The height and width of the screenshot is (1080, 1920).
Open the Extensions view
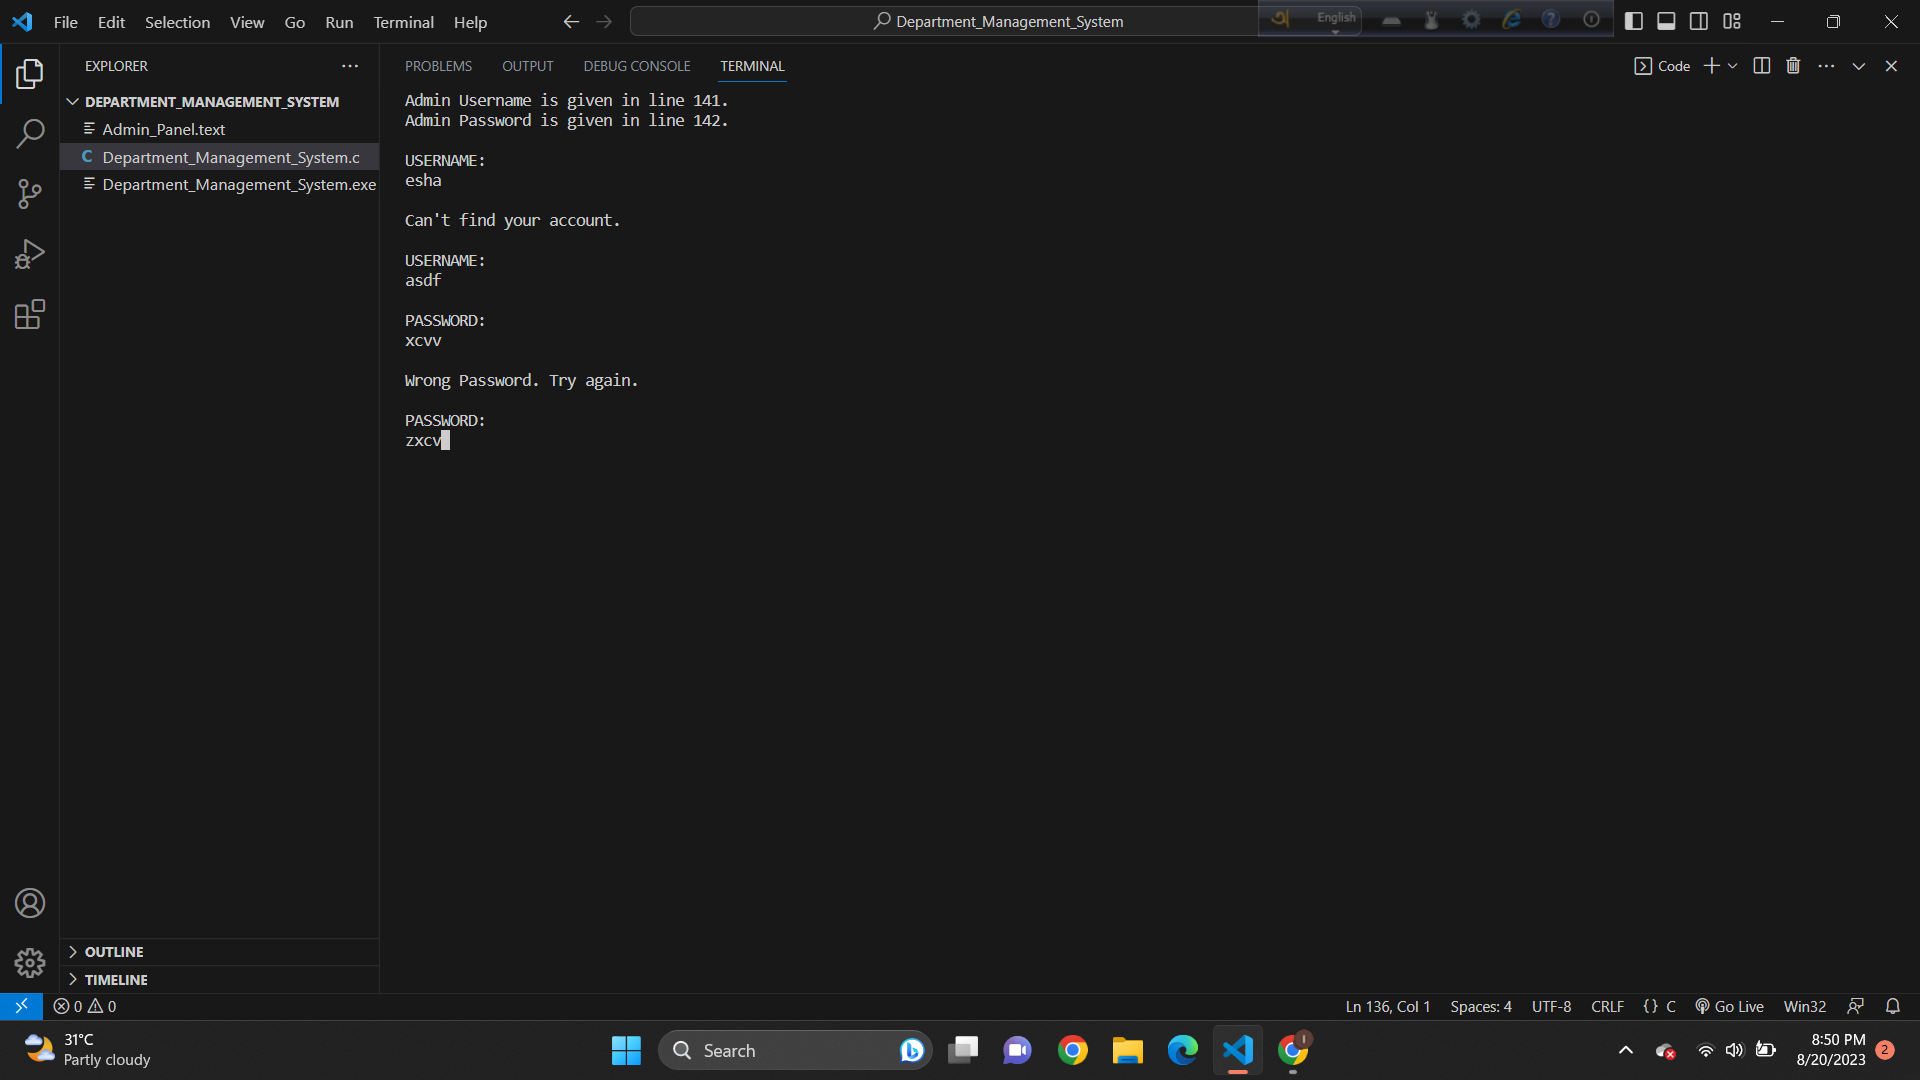point(30,313)
